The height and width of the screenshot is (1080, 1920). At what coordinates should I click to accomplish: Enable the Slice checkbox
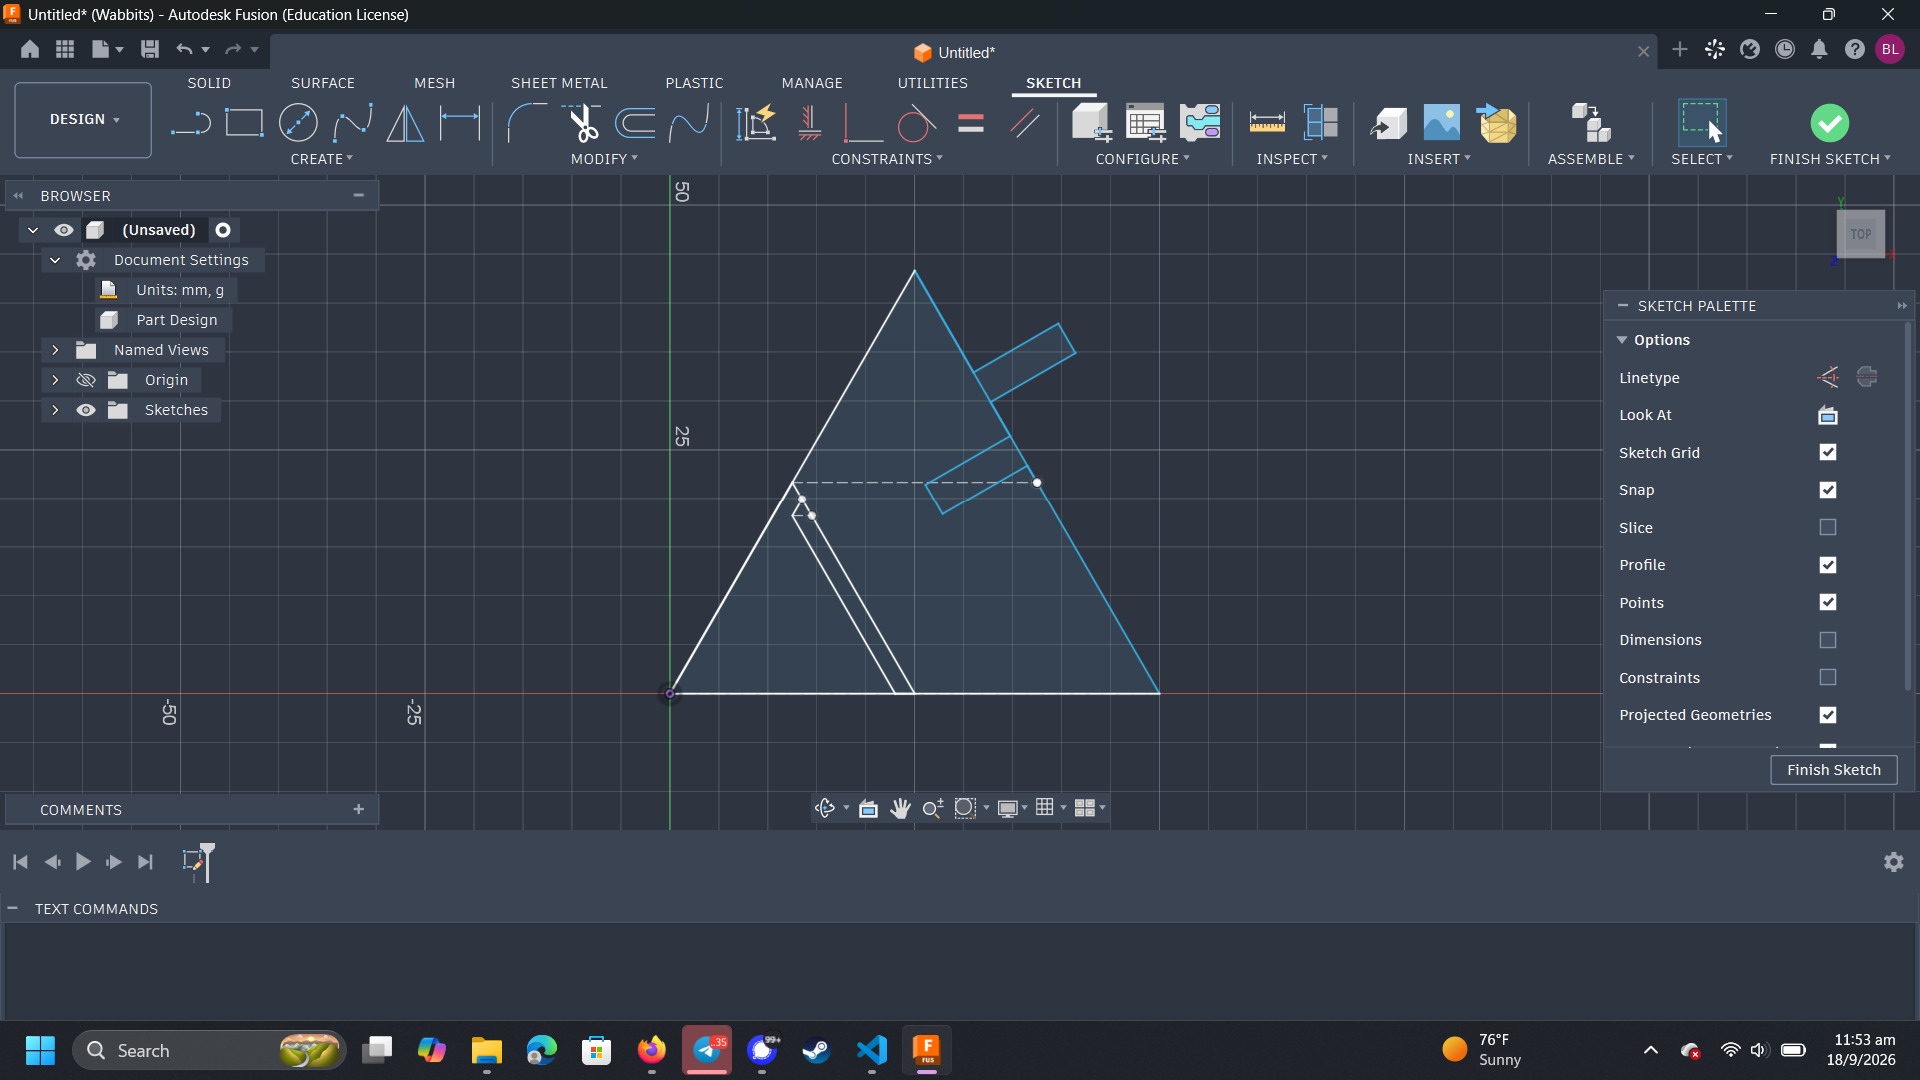point(1828,528)
